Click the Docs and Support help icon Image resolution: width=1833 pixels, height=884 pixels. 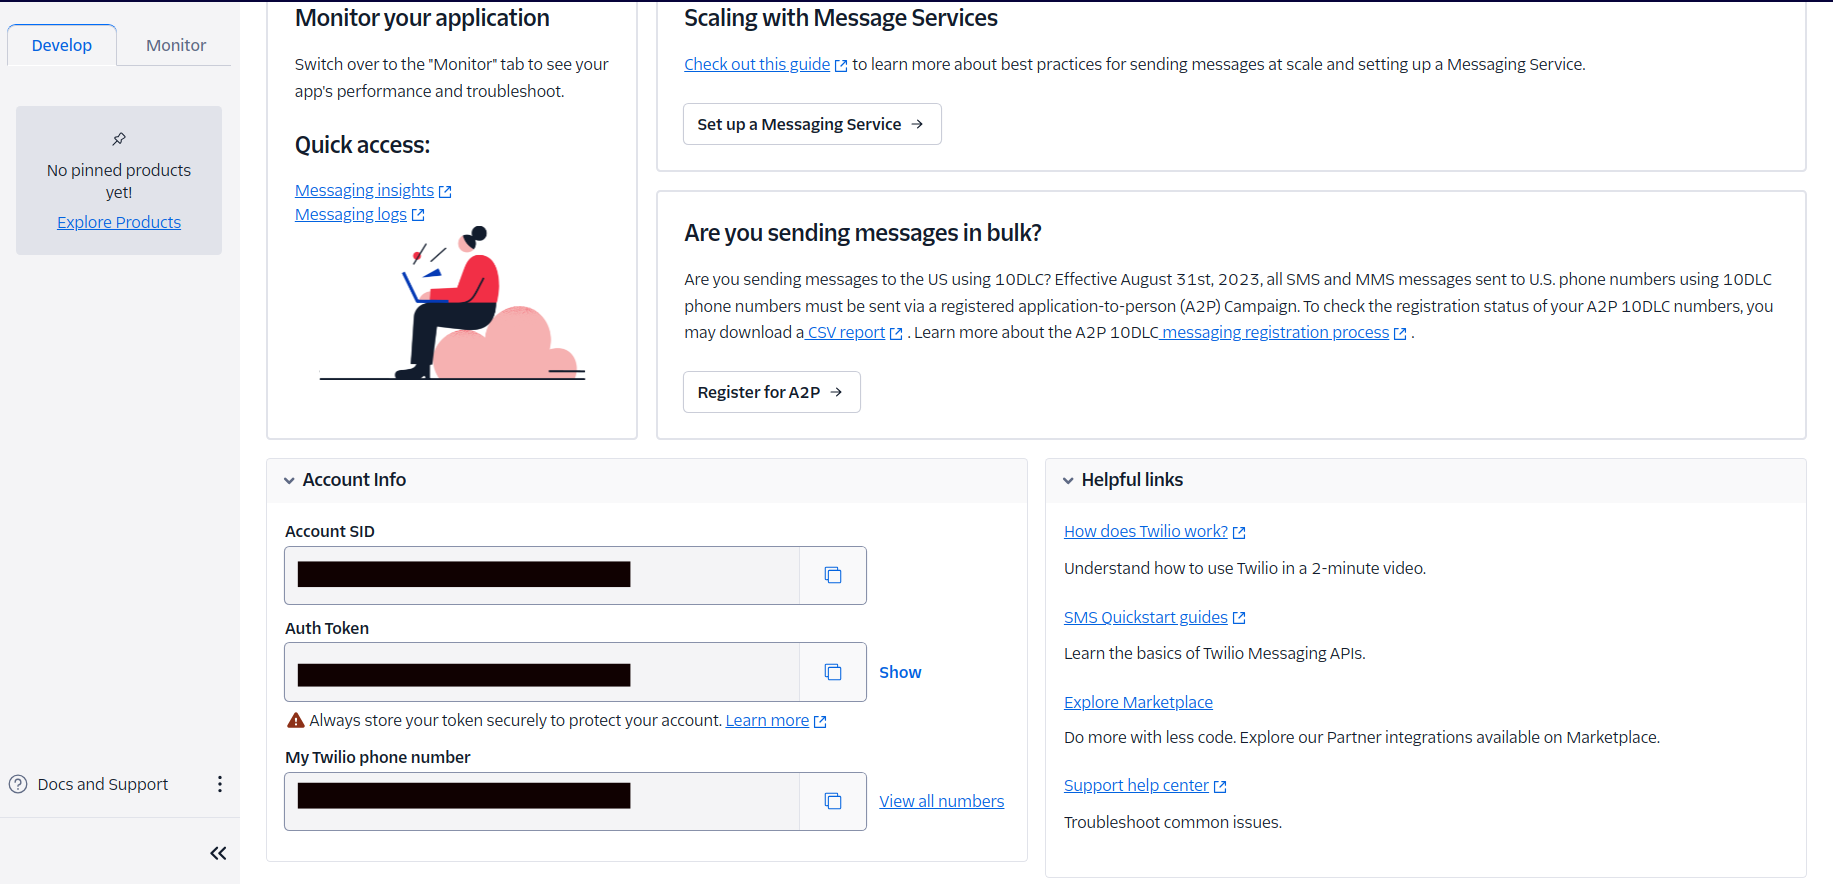18,784
